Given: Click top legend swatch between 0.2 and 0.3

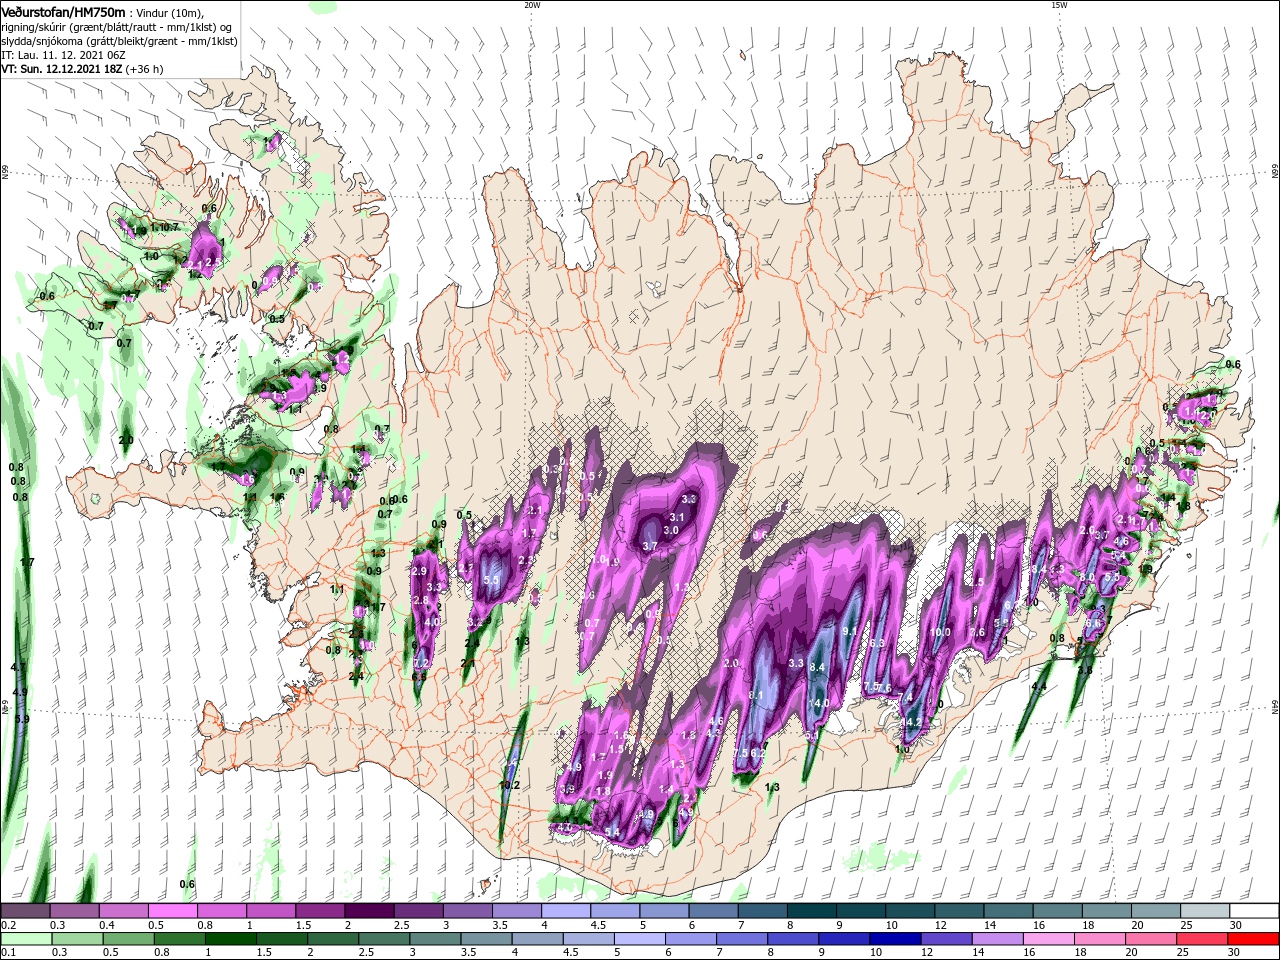Looking at the screenshot, I should pos(25,911).
